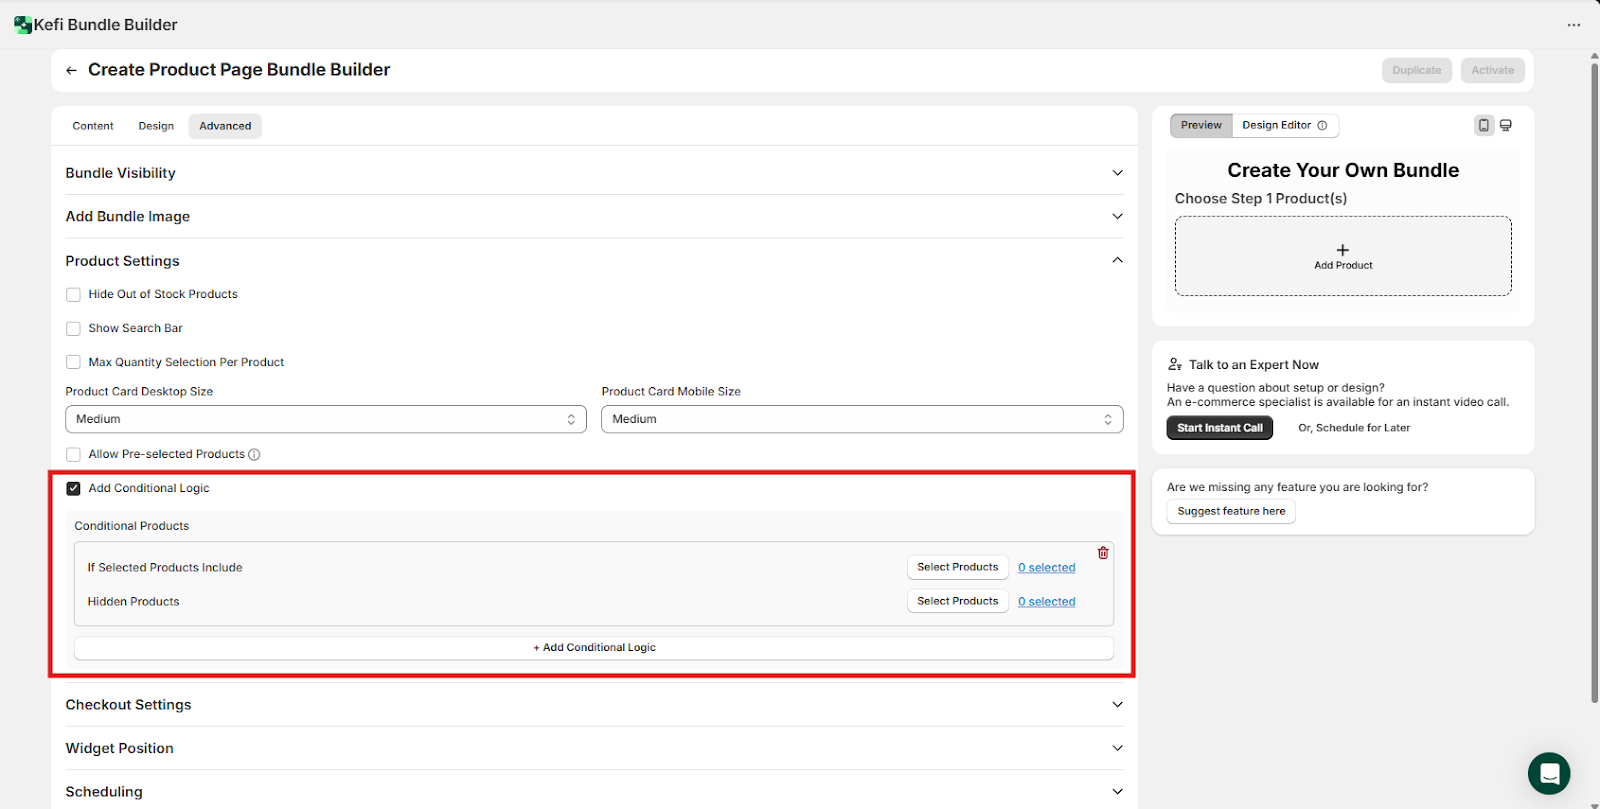Open the chat support bubble
1600x809 pixels.
[1549, 773]
